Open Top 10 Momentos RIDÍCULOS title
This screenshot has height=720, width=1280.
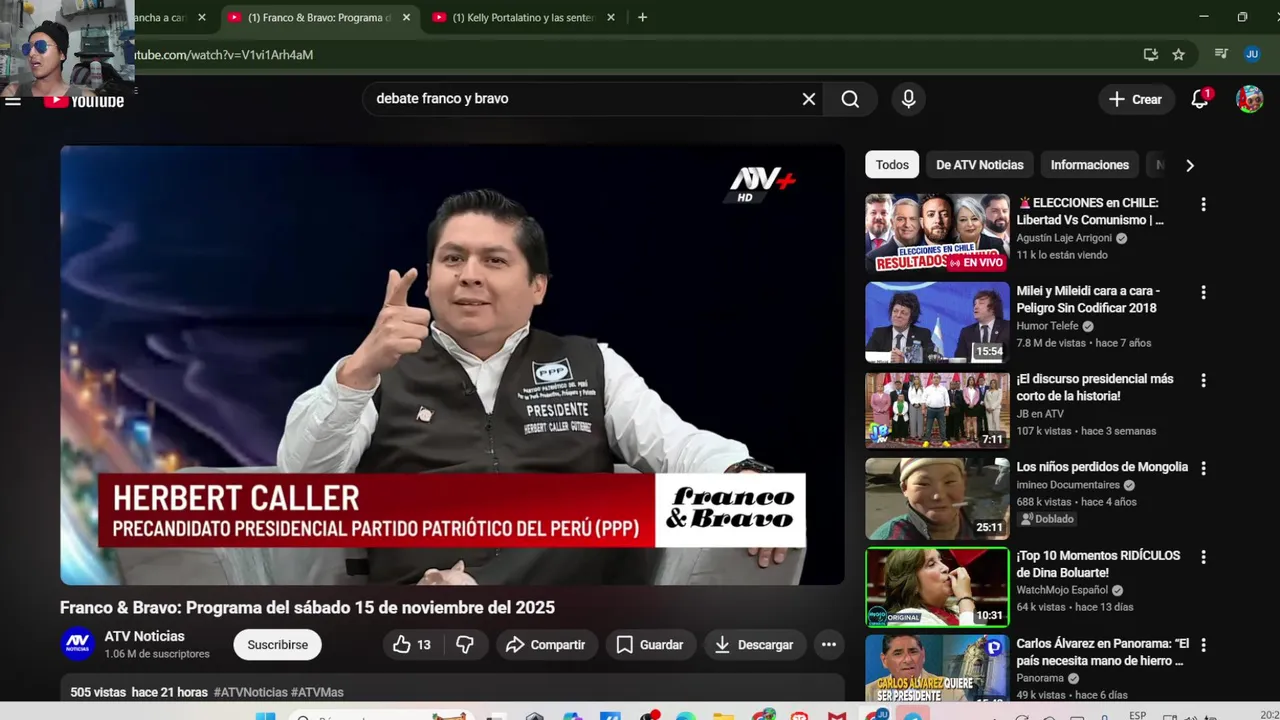coord(1098,564)
